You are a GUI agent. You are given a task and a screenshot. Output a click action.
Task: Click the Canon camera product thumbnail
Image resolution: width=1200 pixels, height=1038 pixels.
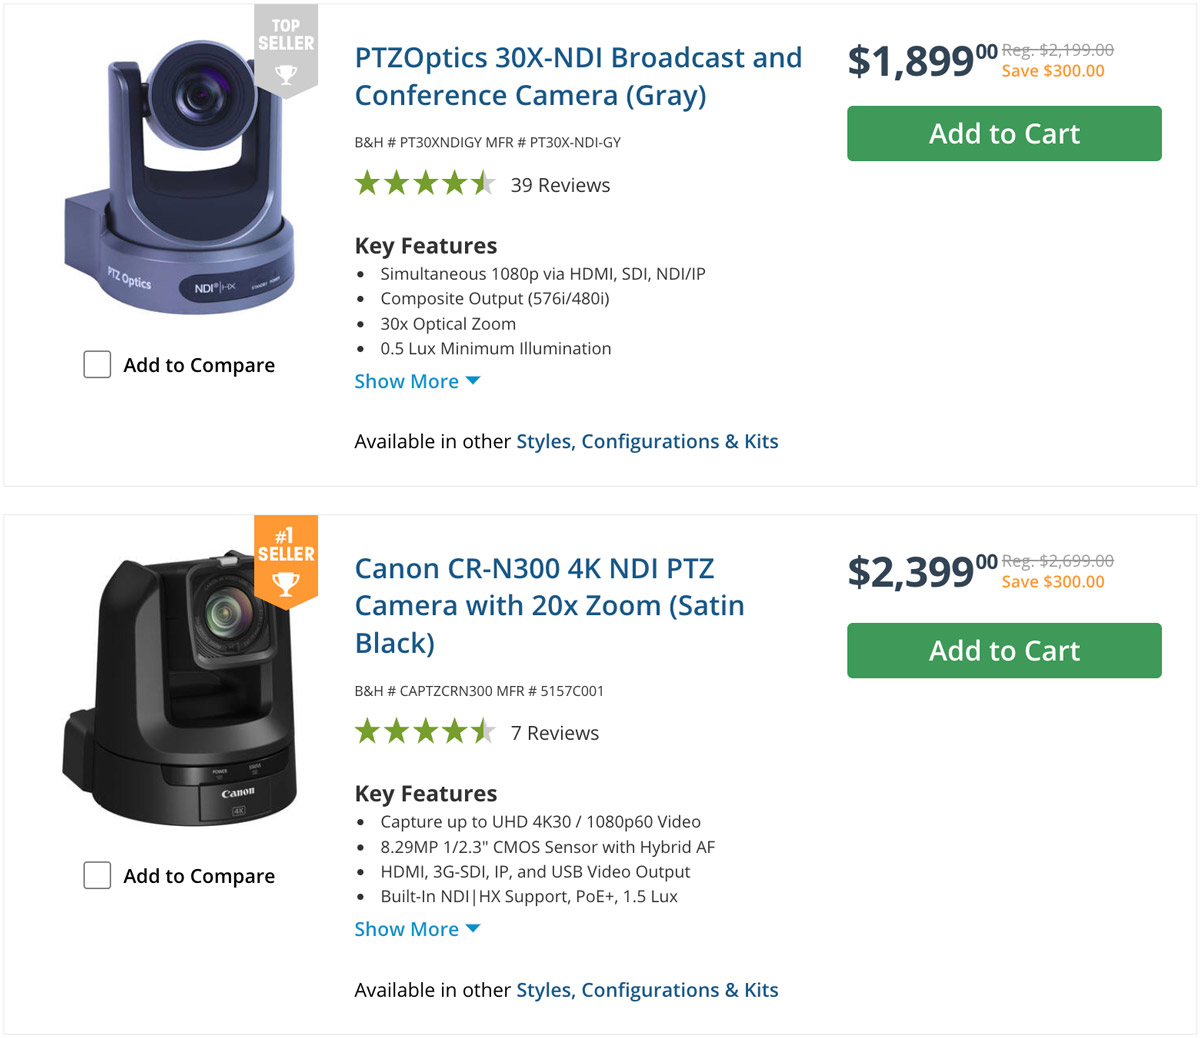pos(180,690)
